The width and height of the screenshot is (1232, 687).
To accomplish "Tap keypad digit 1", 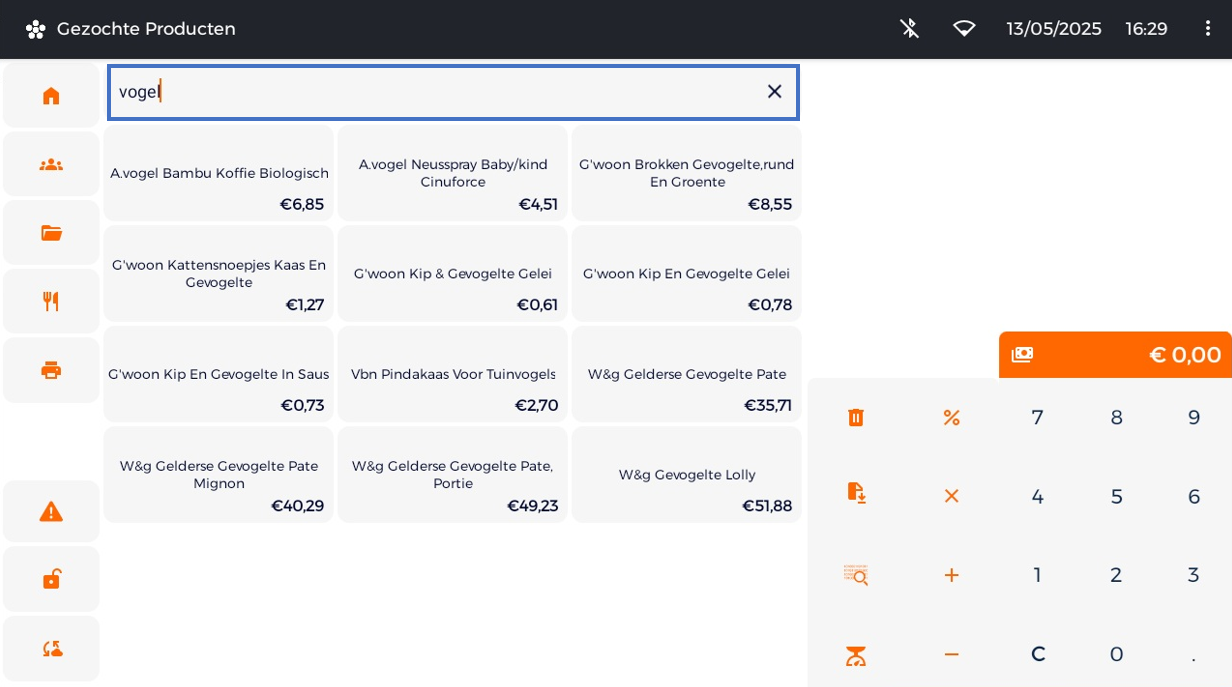I will [1037, 575].
